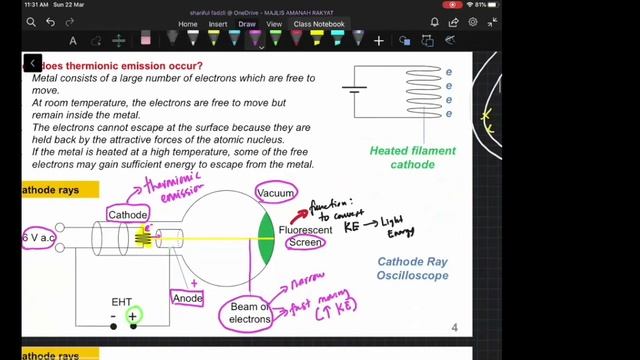The image size is (640, 360).
Task: Select the cyan highlighter
Action: (337, 38)
